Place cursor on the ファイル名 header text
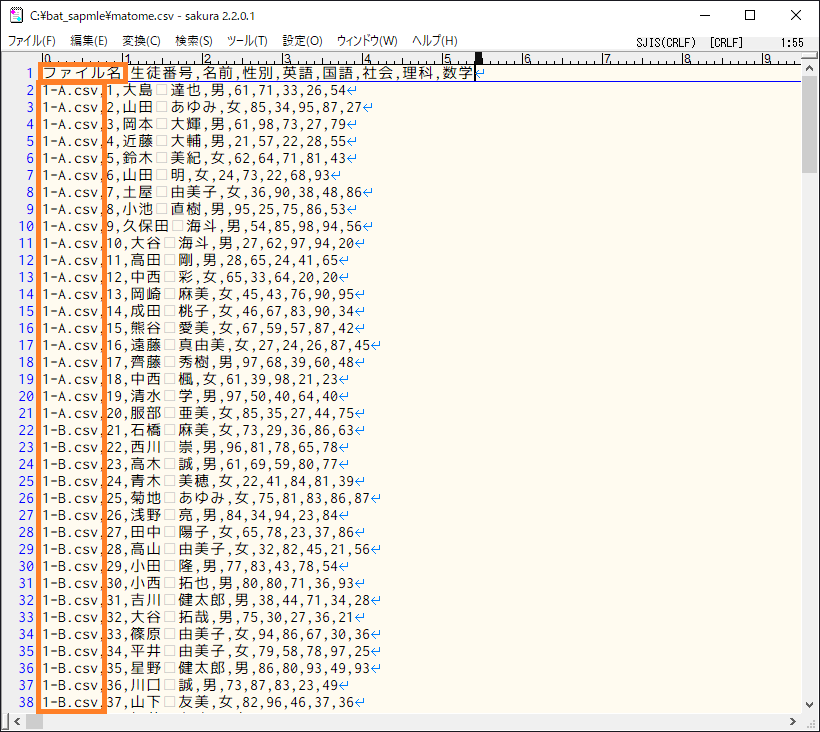 coord(82,73)
